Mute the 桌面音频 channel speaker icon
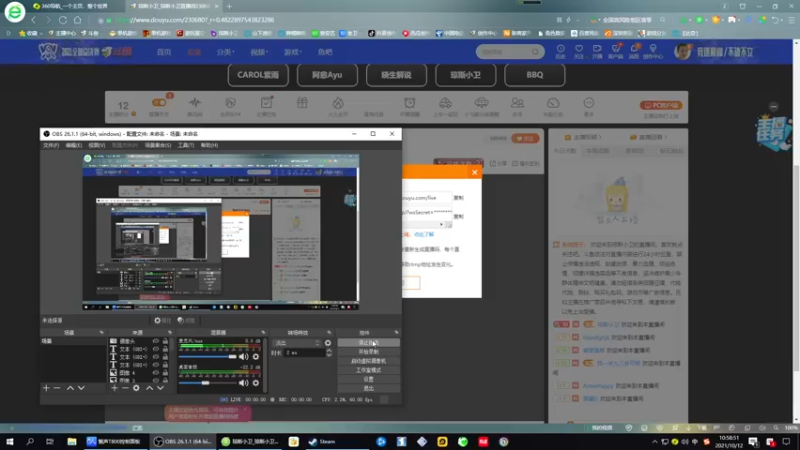800x450 pixels. [x=243, y=383]
